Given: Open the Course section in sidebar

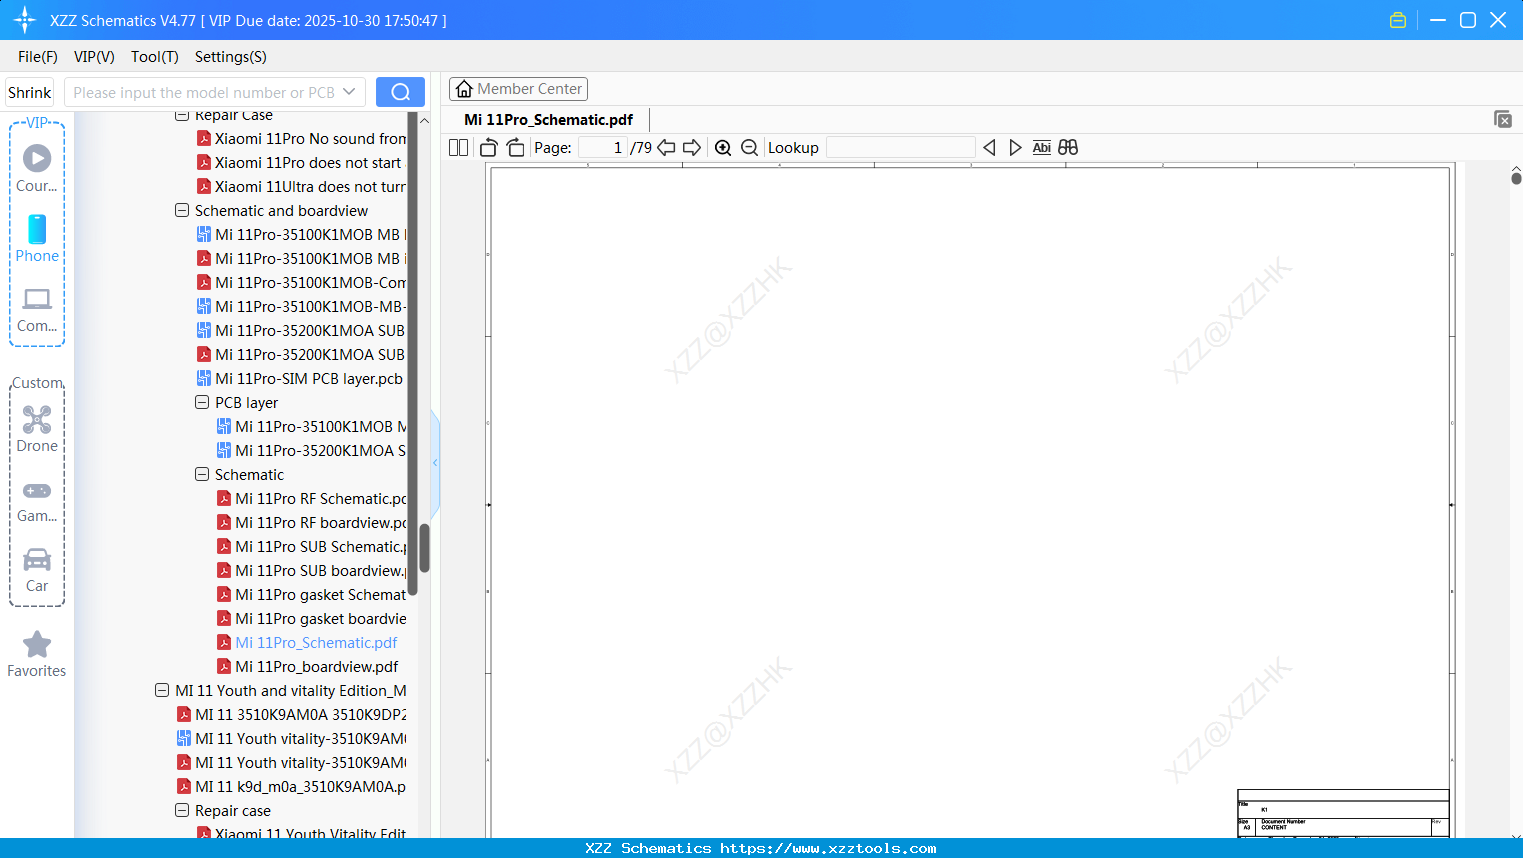Looking at the screenshot, I should (x=37, y=168).
